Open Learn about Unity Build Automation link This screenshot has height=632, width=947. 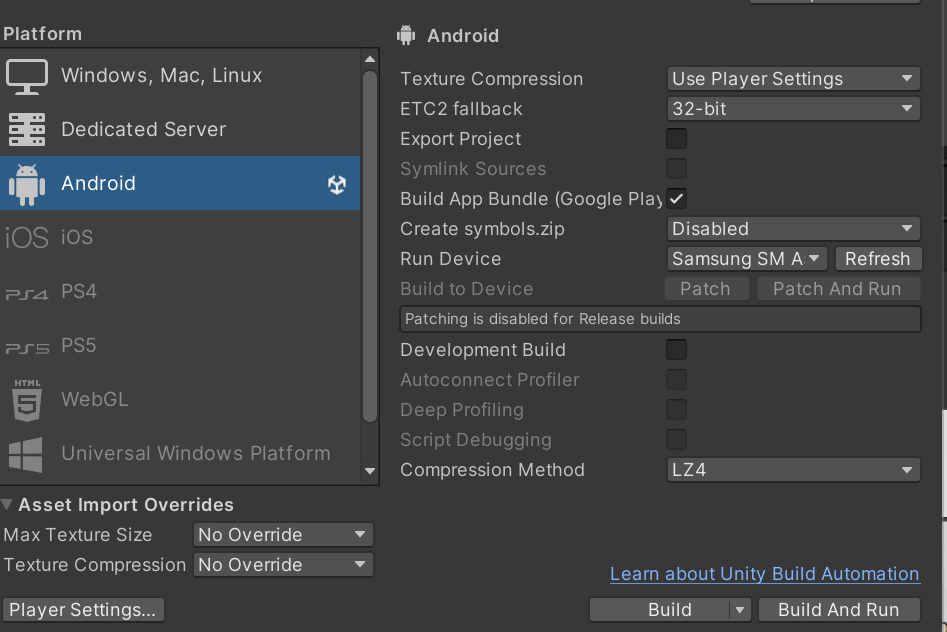(765, 574)
